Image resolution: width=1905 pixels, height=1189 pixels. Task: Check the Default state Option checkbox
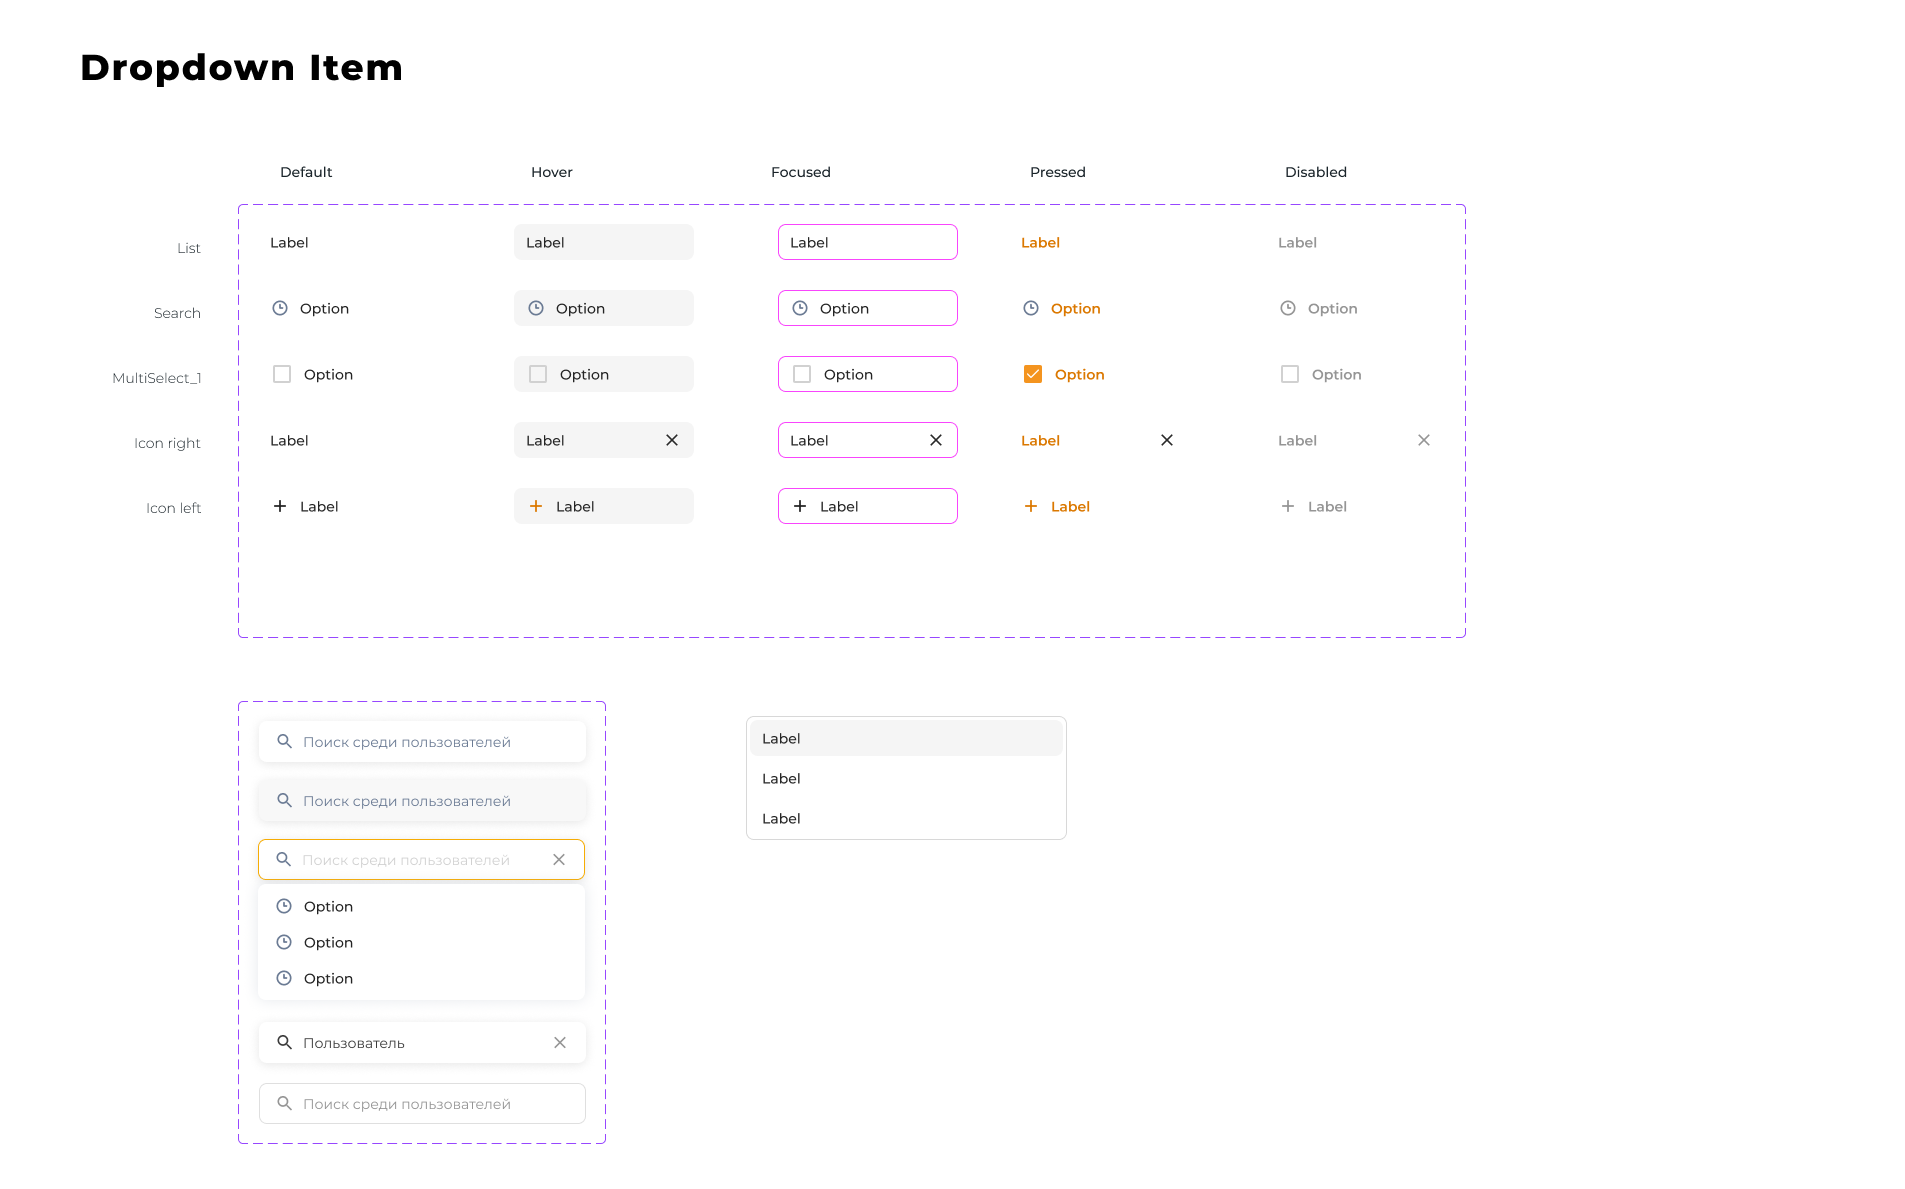282,374
